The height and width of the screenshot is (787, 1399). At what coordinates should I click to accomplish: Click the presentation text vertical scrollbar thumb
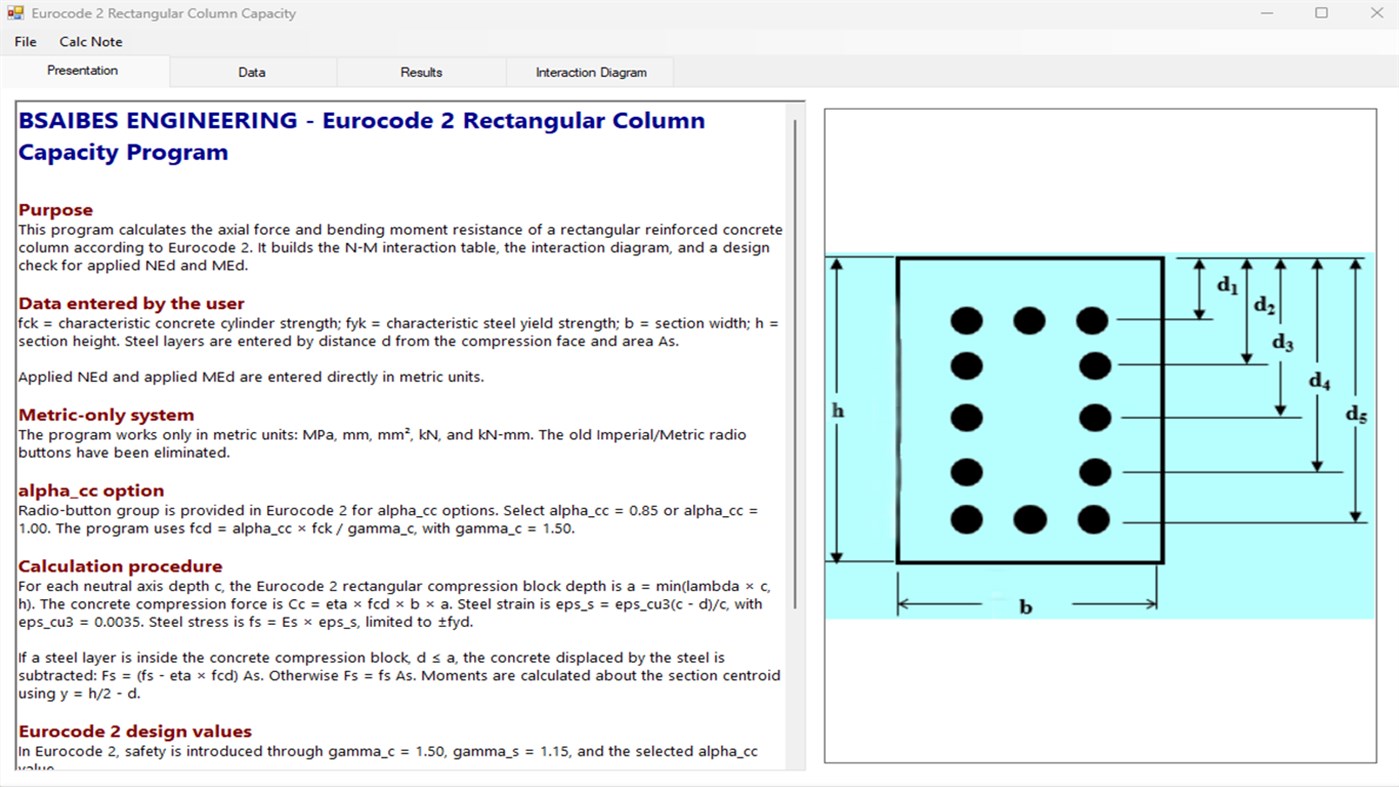click(796, 363)
